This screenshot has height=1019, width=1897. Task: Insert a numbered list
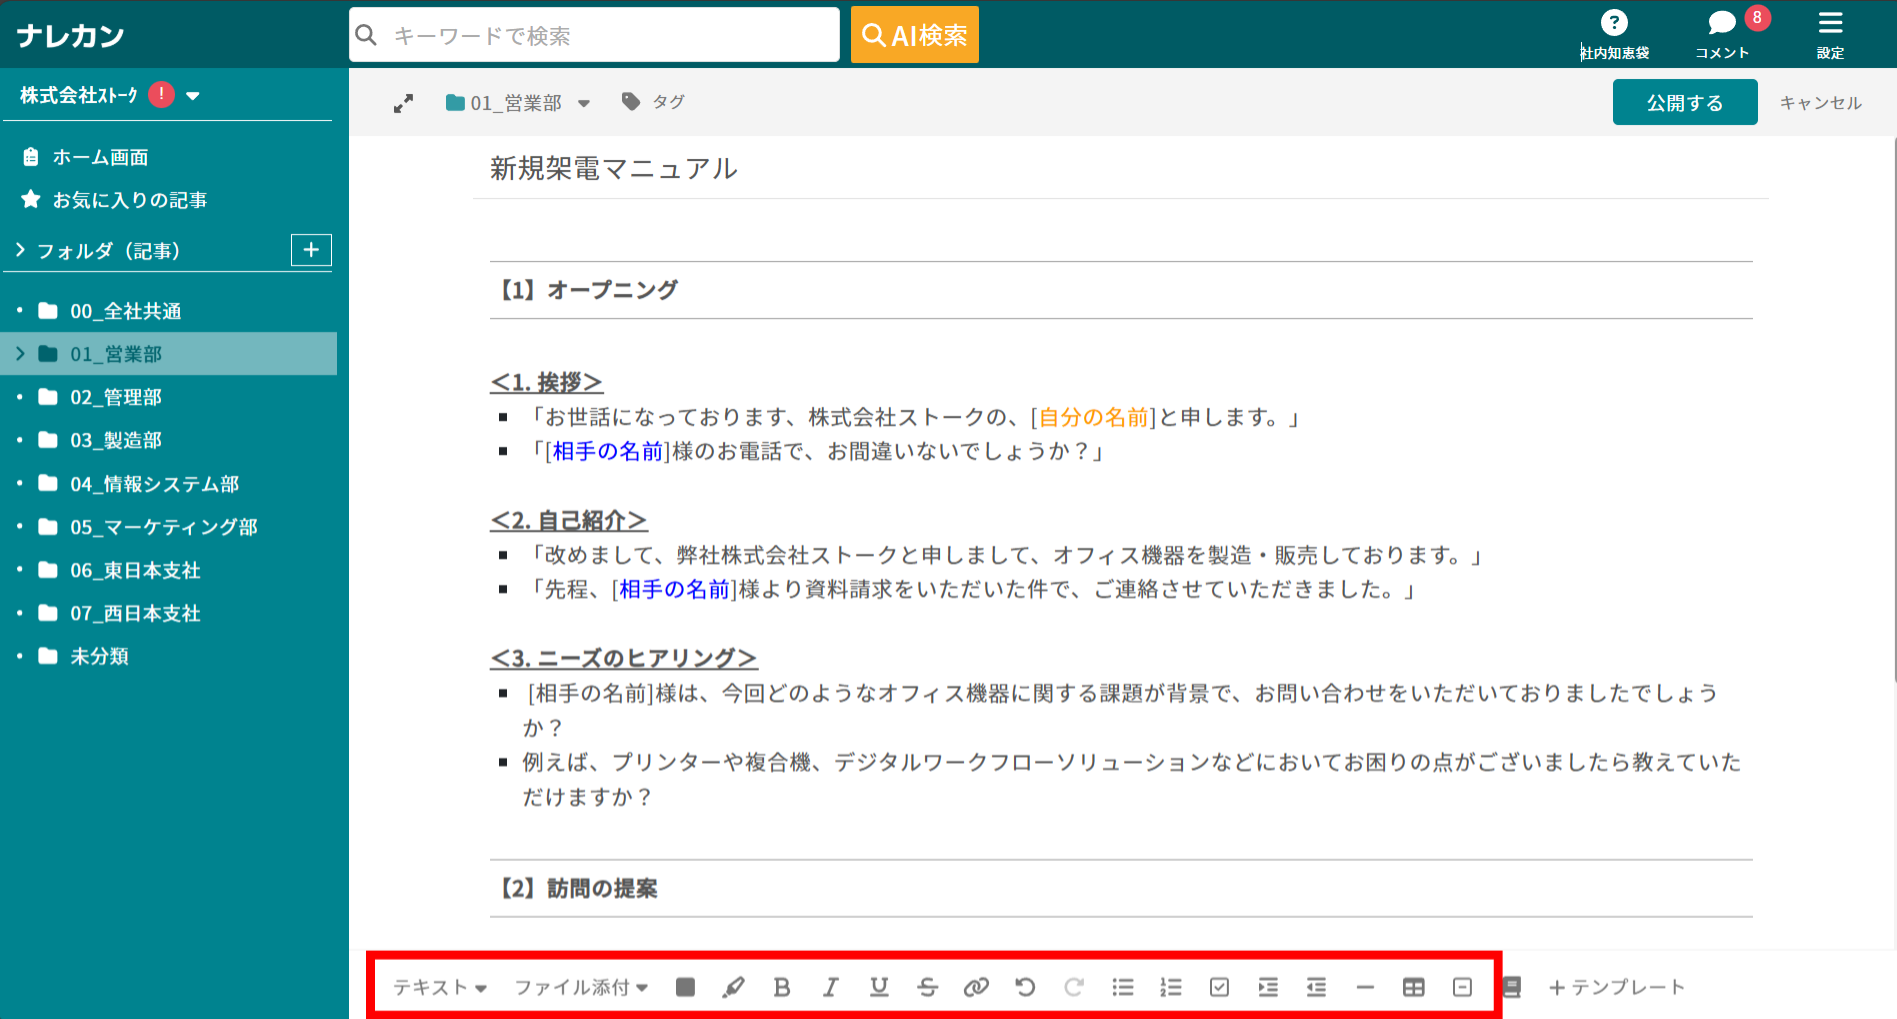coord(1170,987)
